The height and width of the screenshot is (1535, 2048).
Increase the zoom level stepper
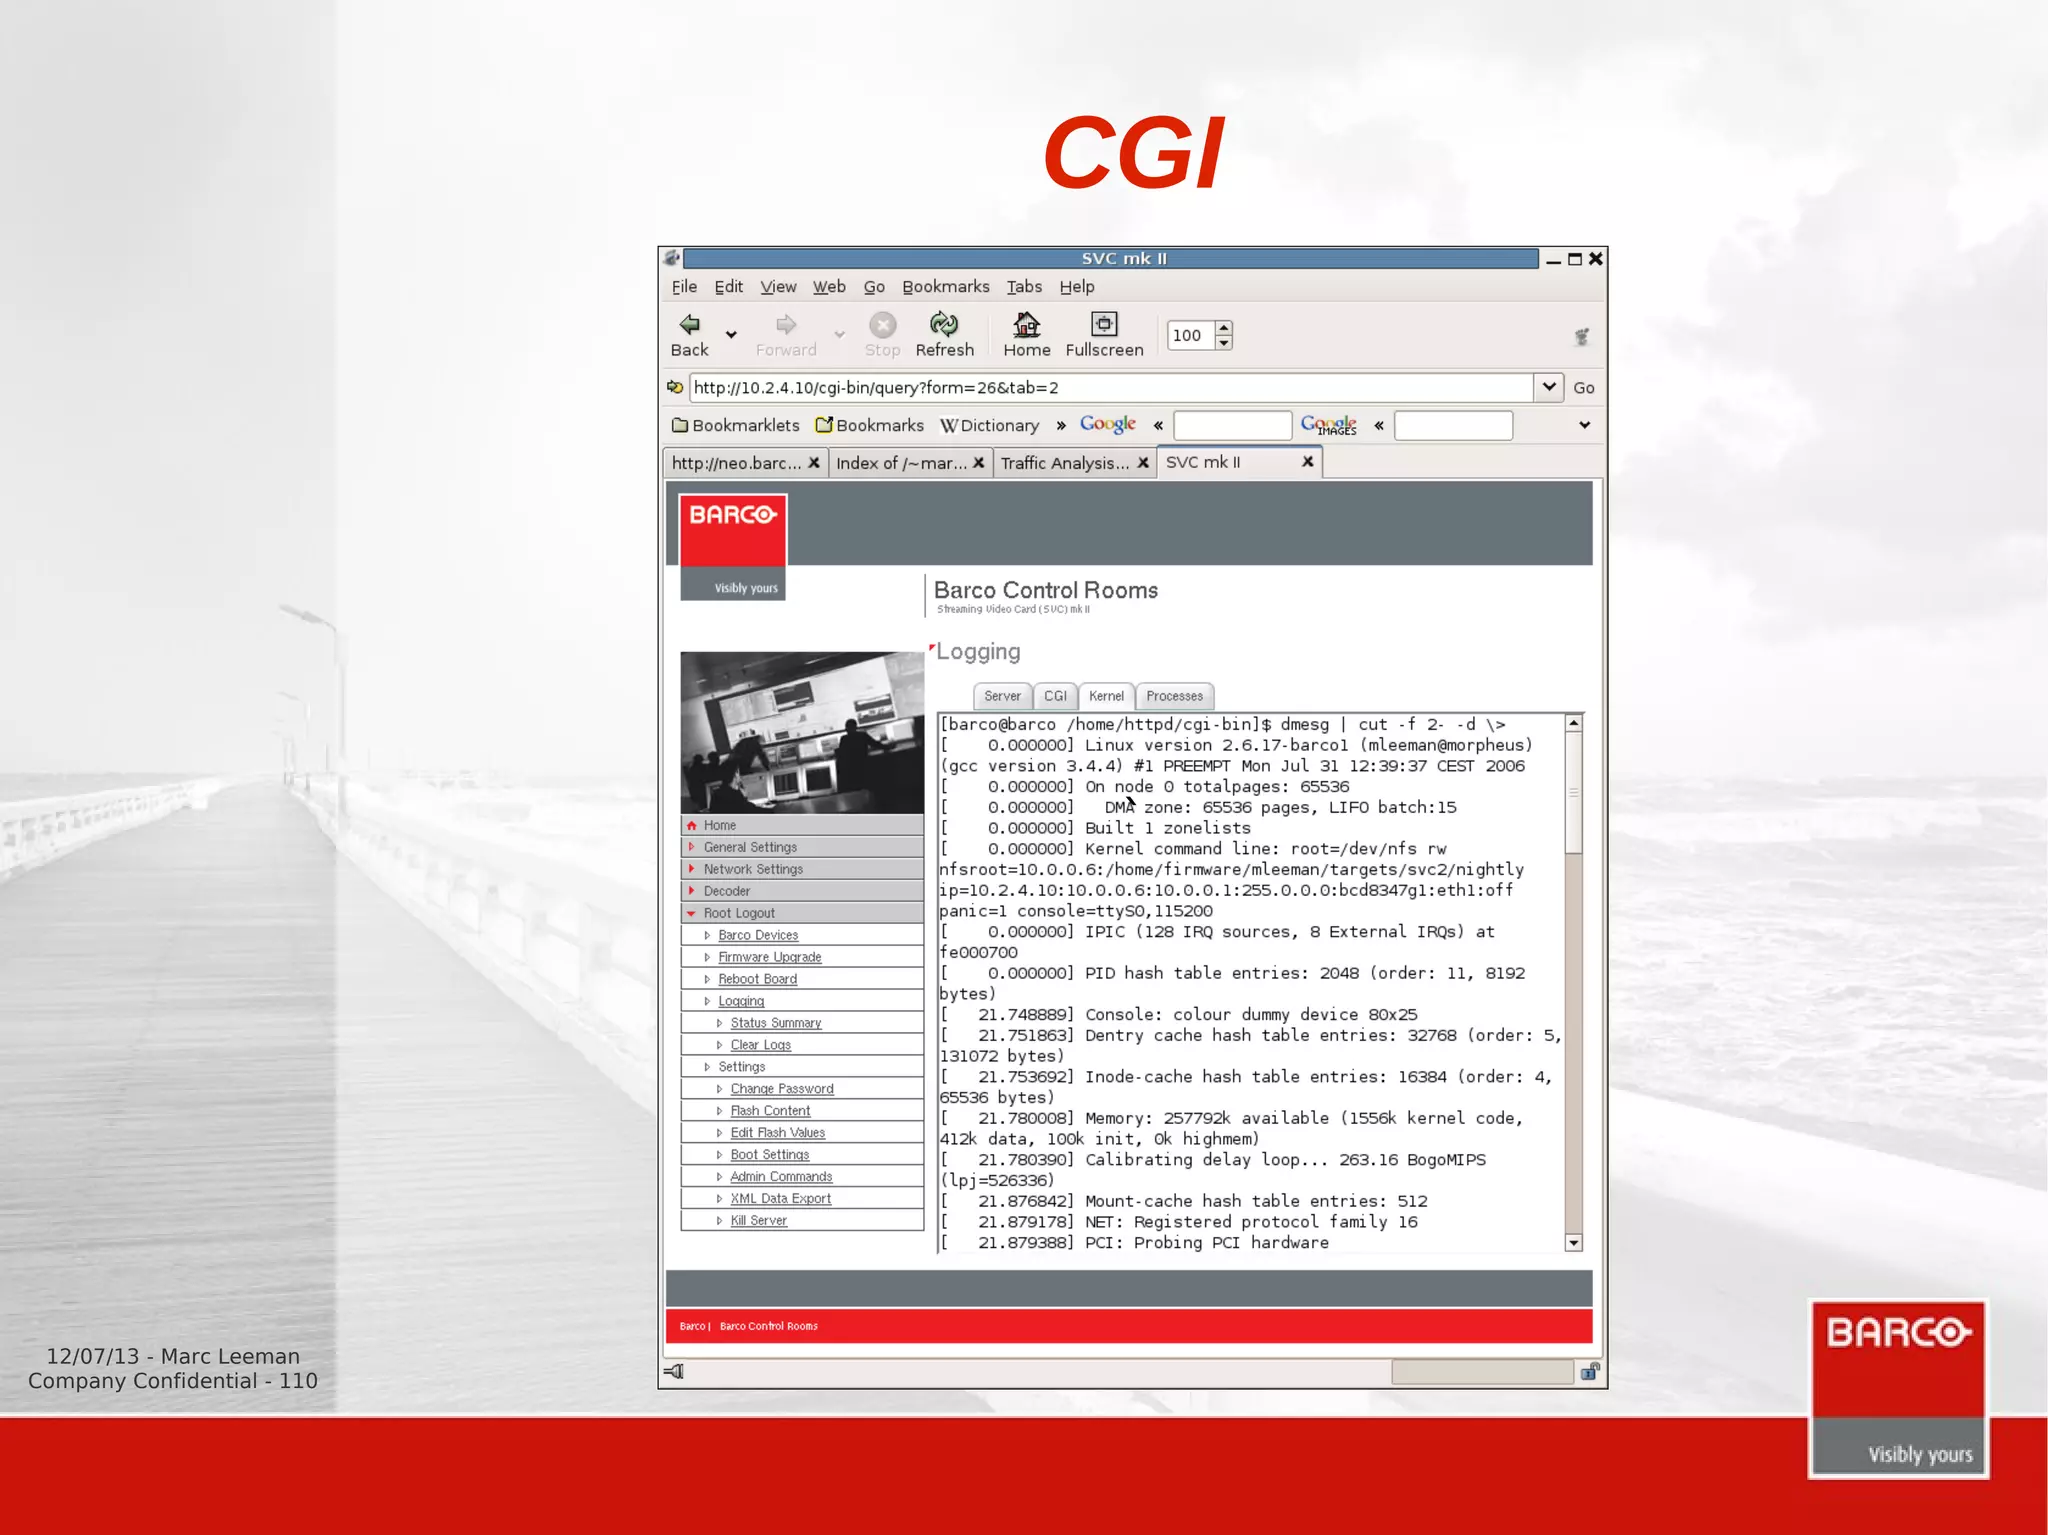(1224, 328)
